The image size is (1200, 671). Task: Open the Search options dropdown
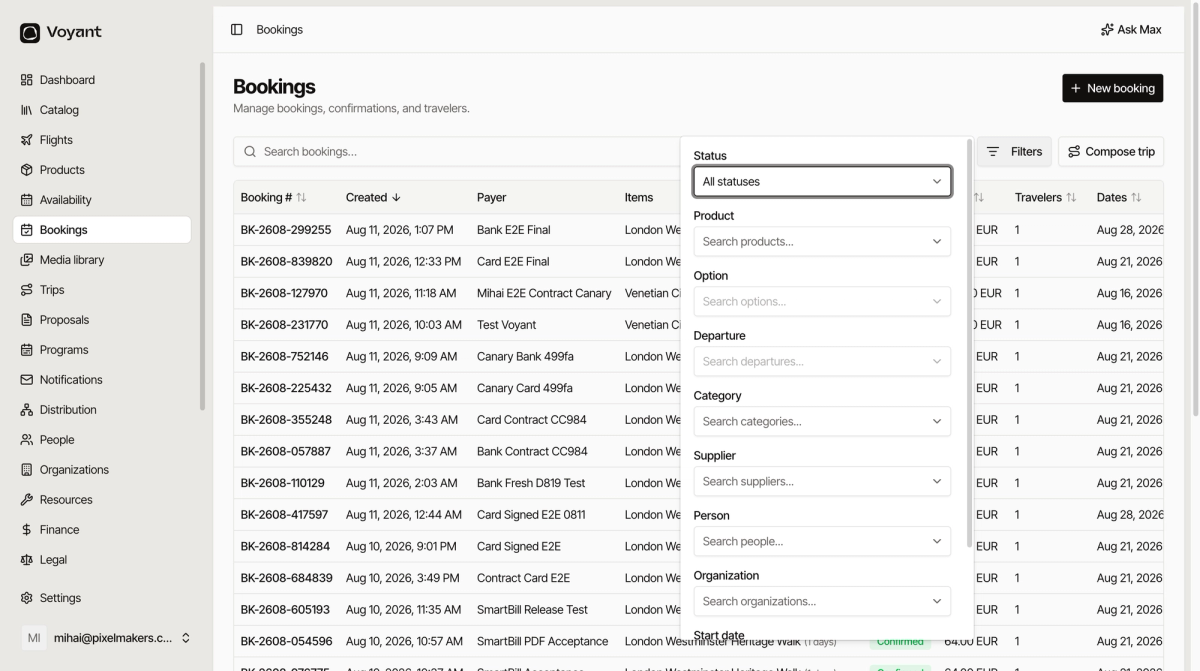[x=822, y=302]
